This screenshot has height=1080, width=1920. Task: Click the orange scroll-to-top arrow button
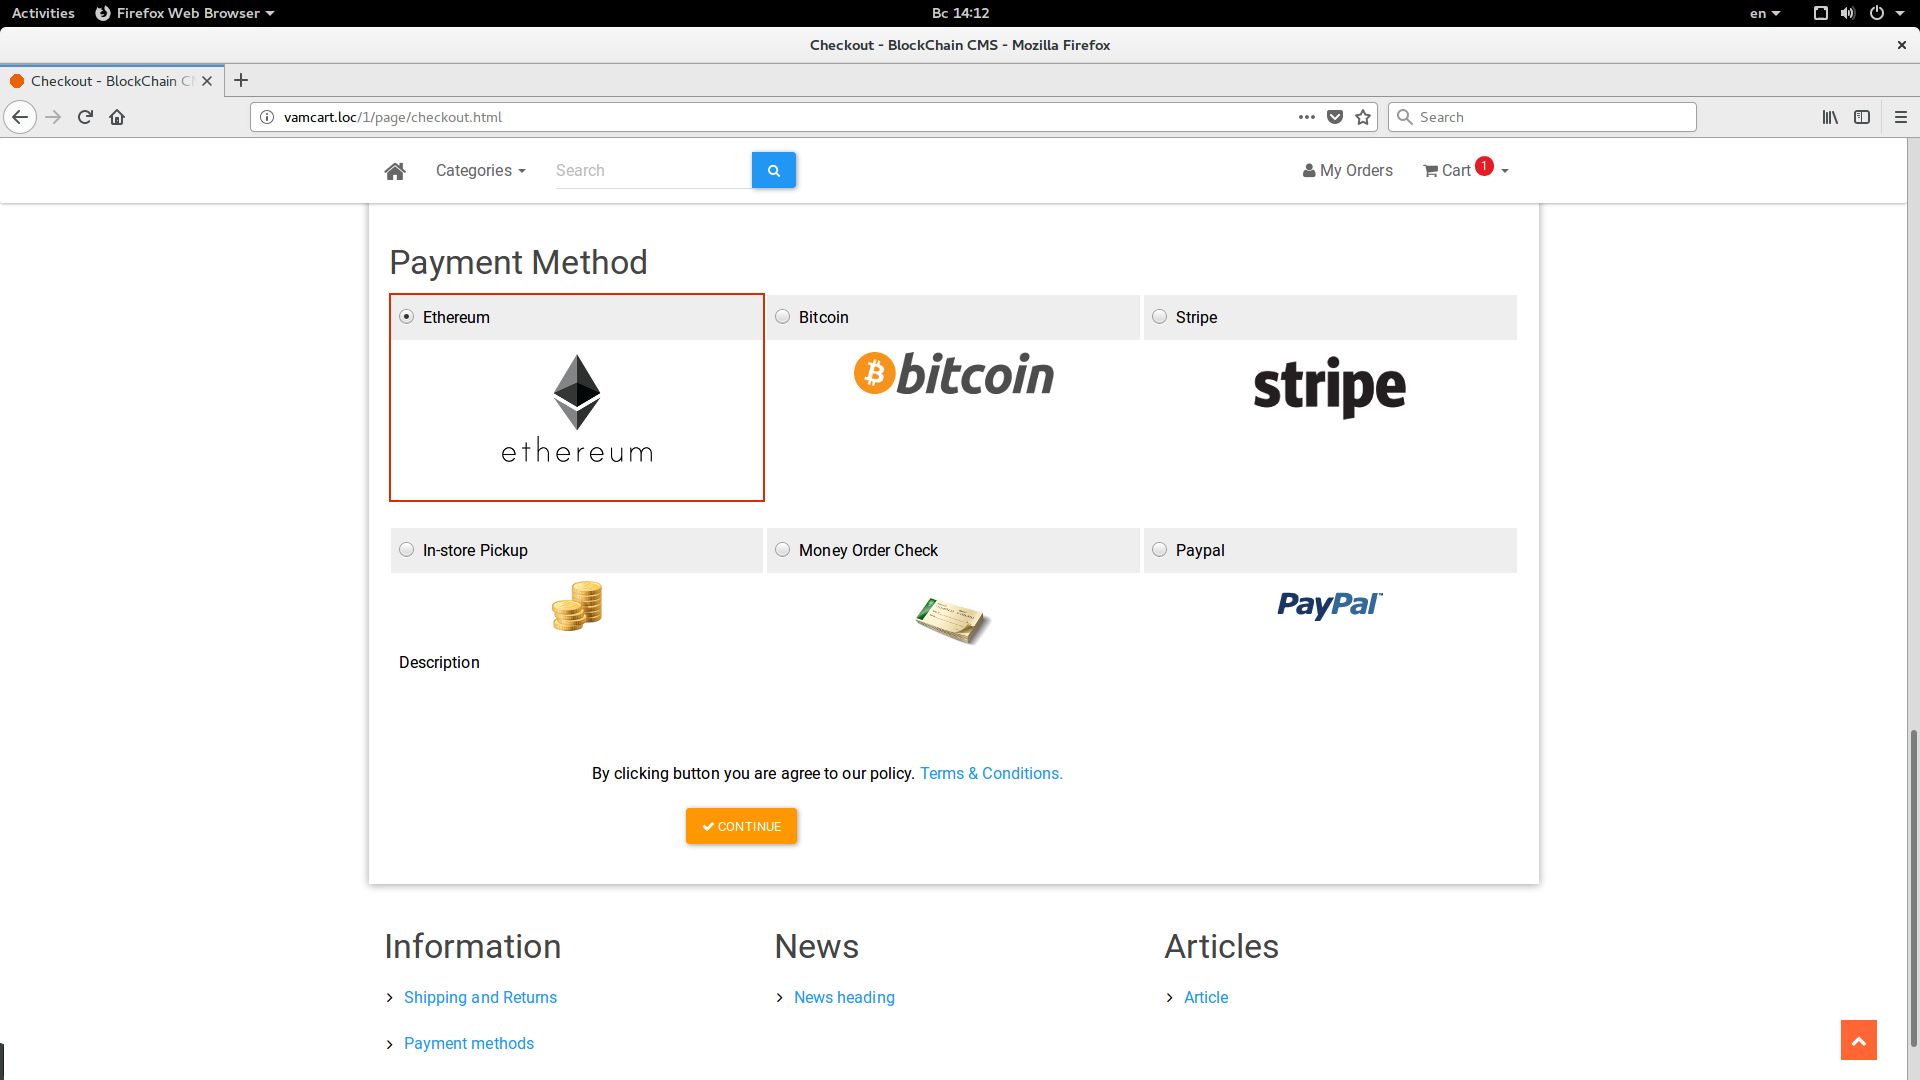tap(1858, 1040)
